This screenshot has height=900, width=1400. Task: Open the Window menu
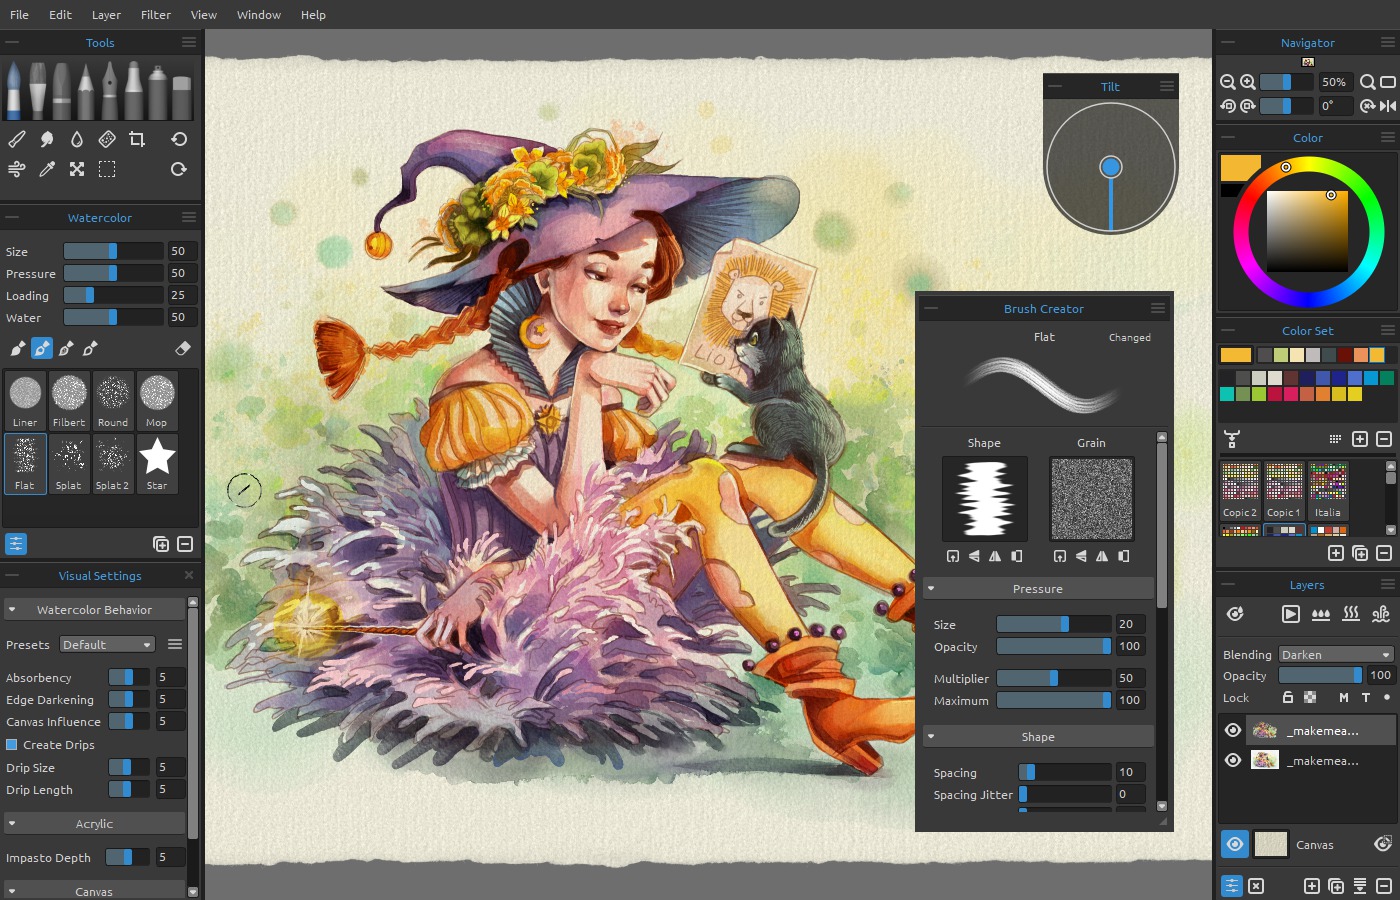pyautogui.click(x=258, y=14)
